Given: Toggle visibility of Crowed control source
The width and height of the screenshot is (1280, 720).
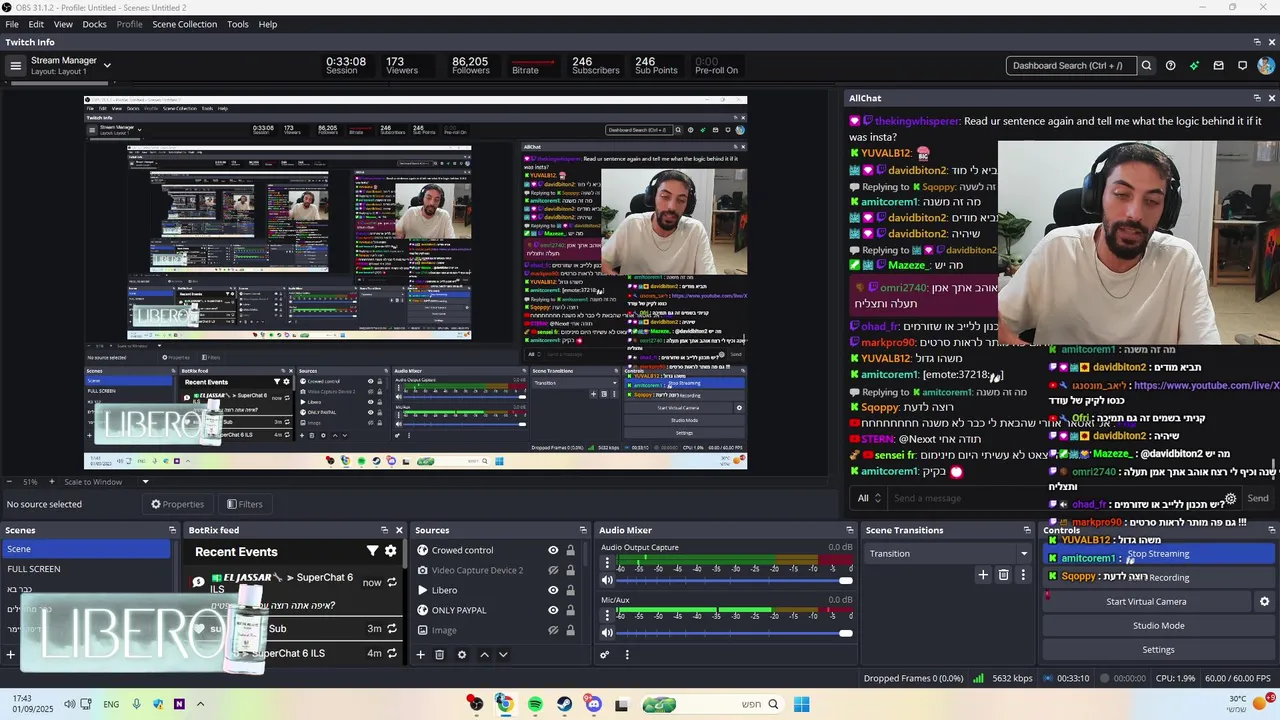Looking at the screenshot, I should pyautogui.click(x=553, y=550).
